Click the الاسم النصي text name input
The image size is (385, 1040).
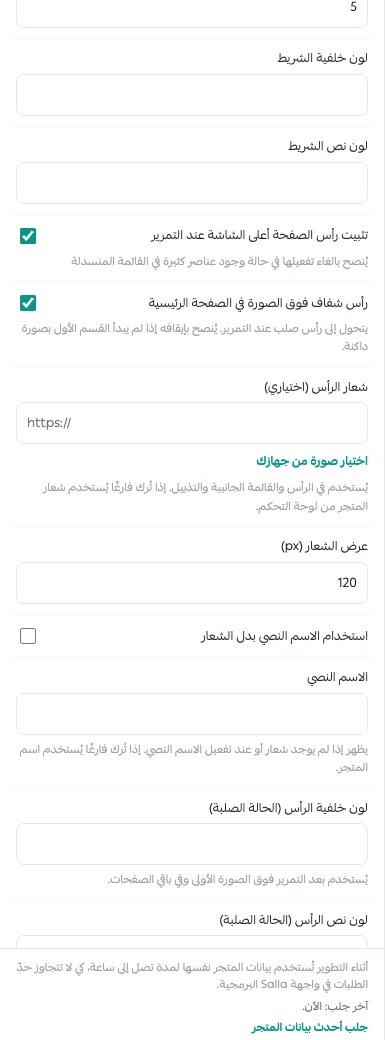192,714
